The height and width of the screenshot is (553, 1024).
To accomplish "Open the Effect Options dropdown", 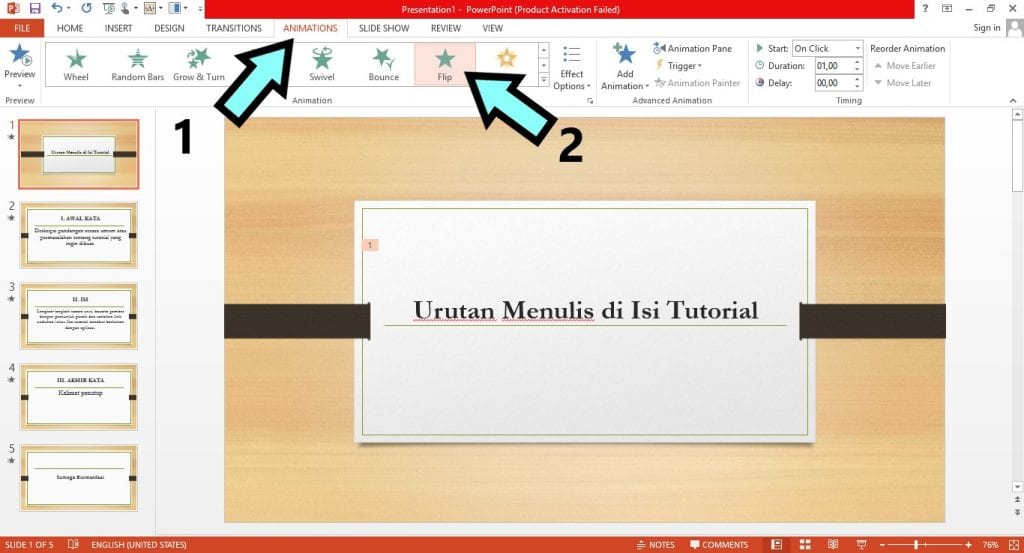I will (571, 69).
